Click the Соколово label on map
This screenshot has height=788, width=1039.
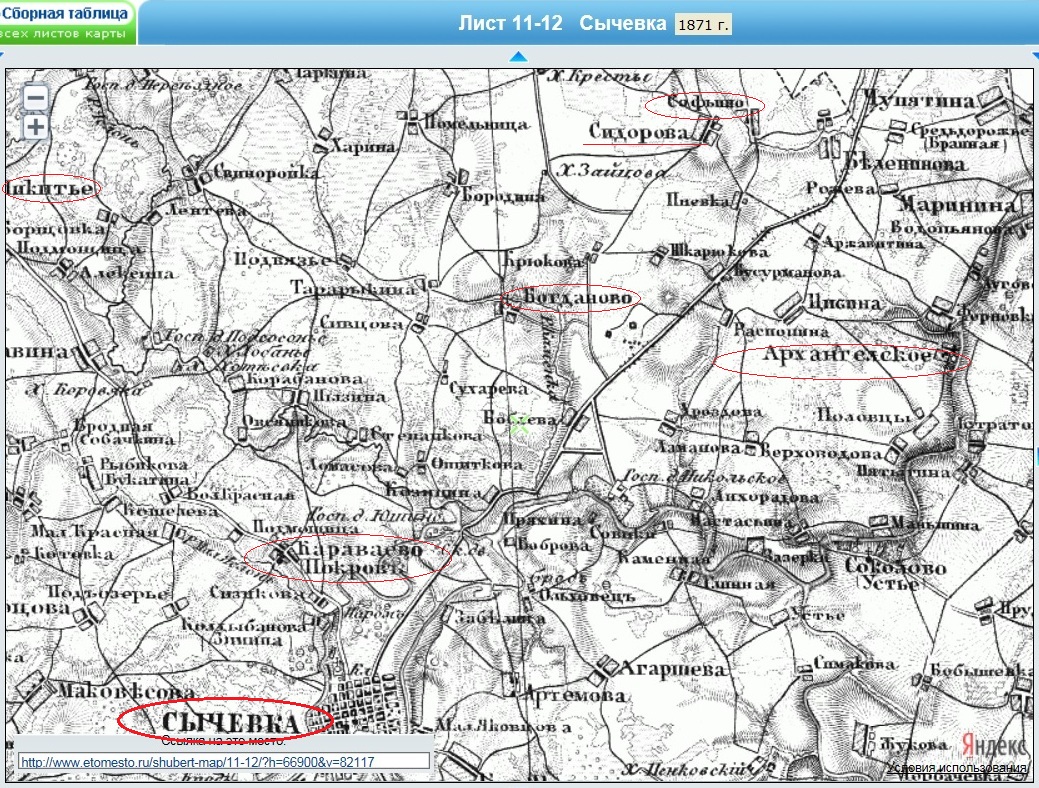[x=895, y=567]
